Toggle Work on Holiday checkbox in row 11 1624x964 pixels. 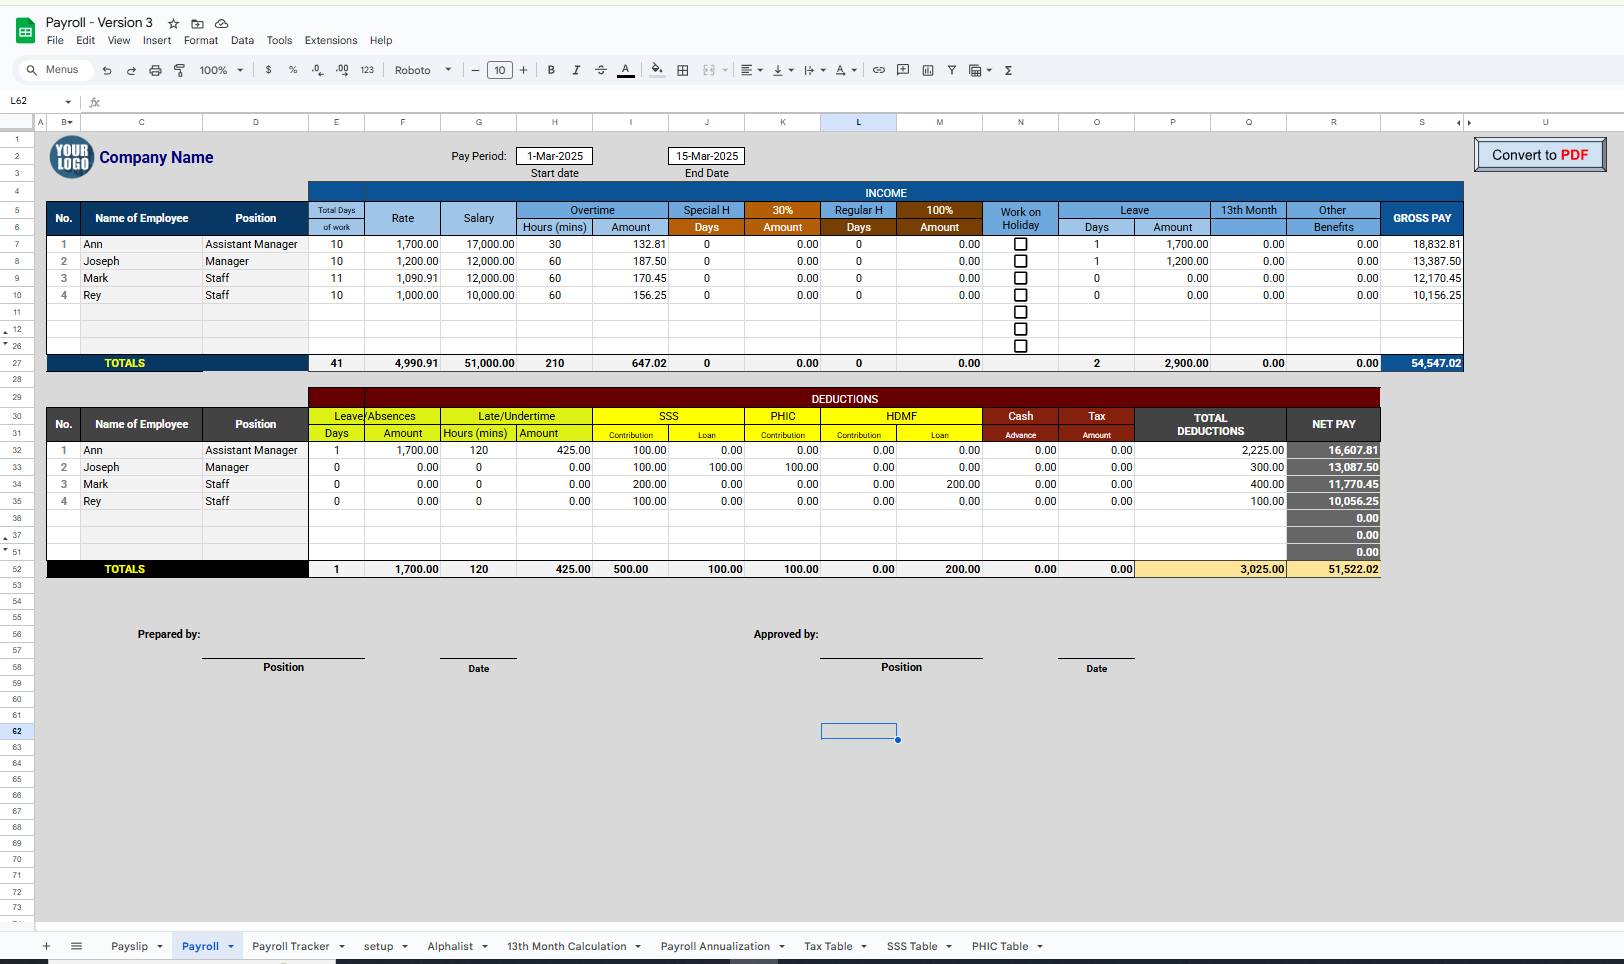click(x=1021, y=312)
